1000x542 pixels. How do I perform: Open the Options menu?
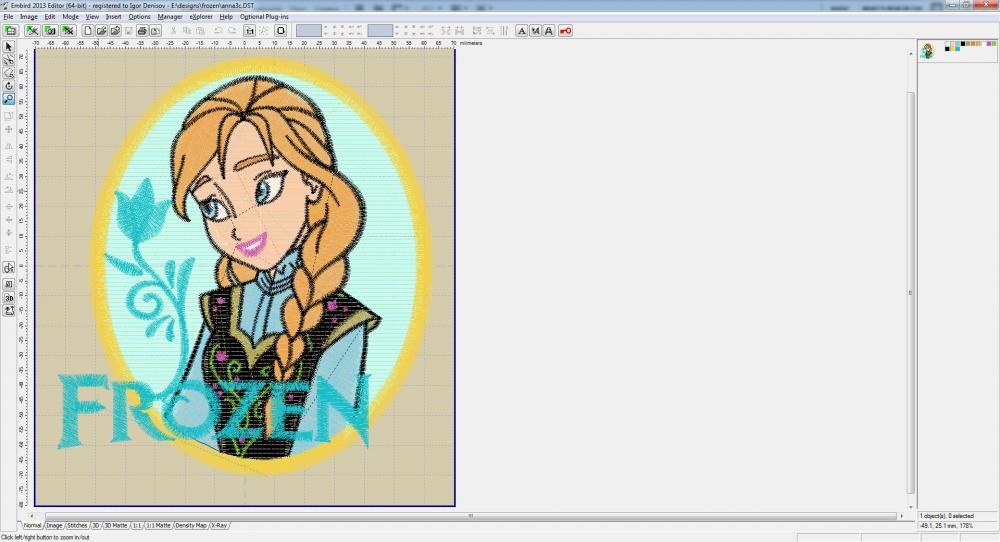coord(140,17)
